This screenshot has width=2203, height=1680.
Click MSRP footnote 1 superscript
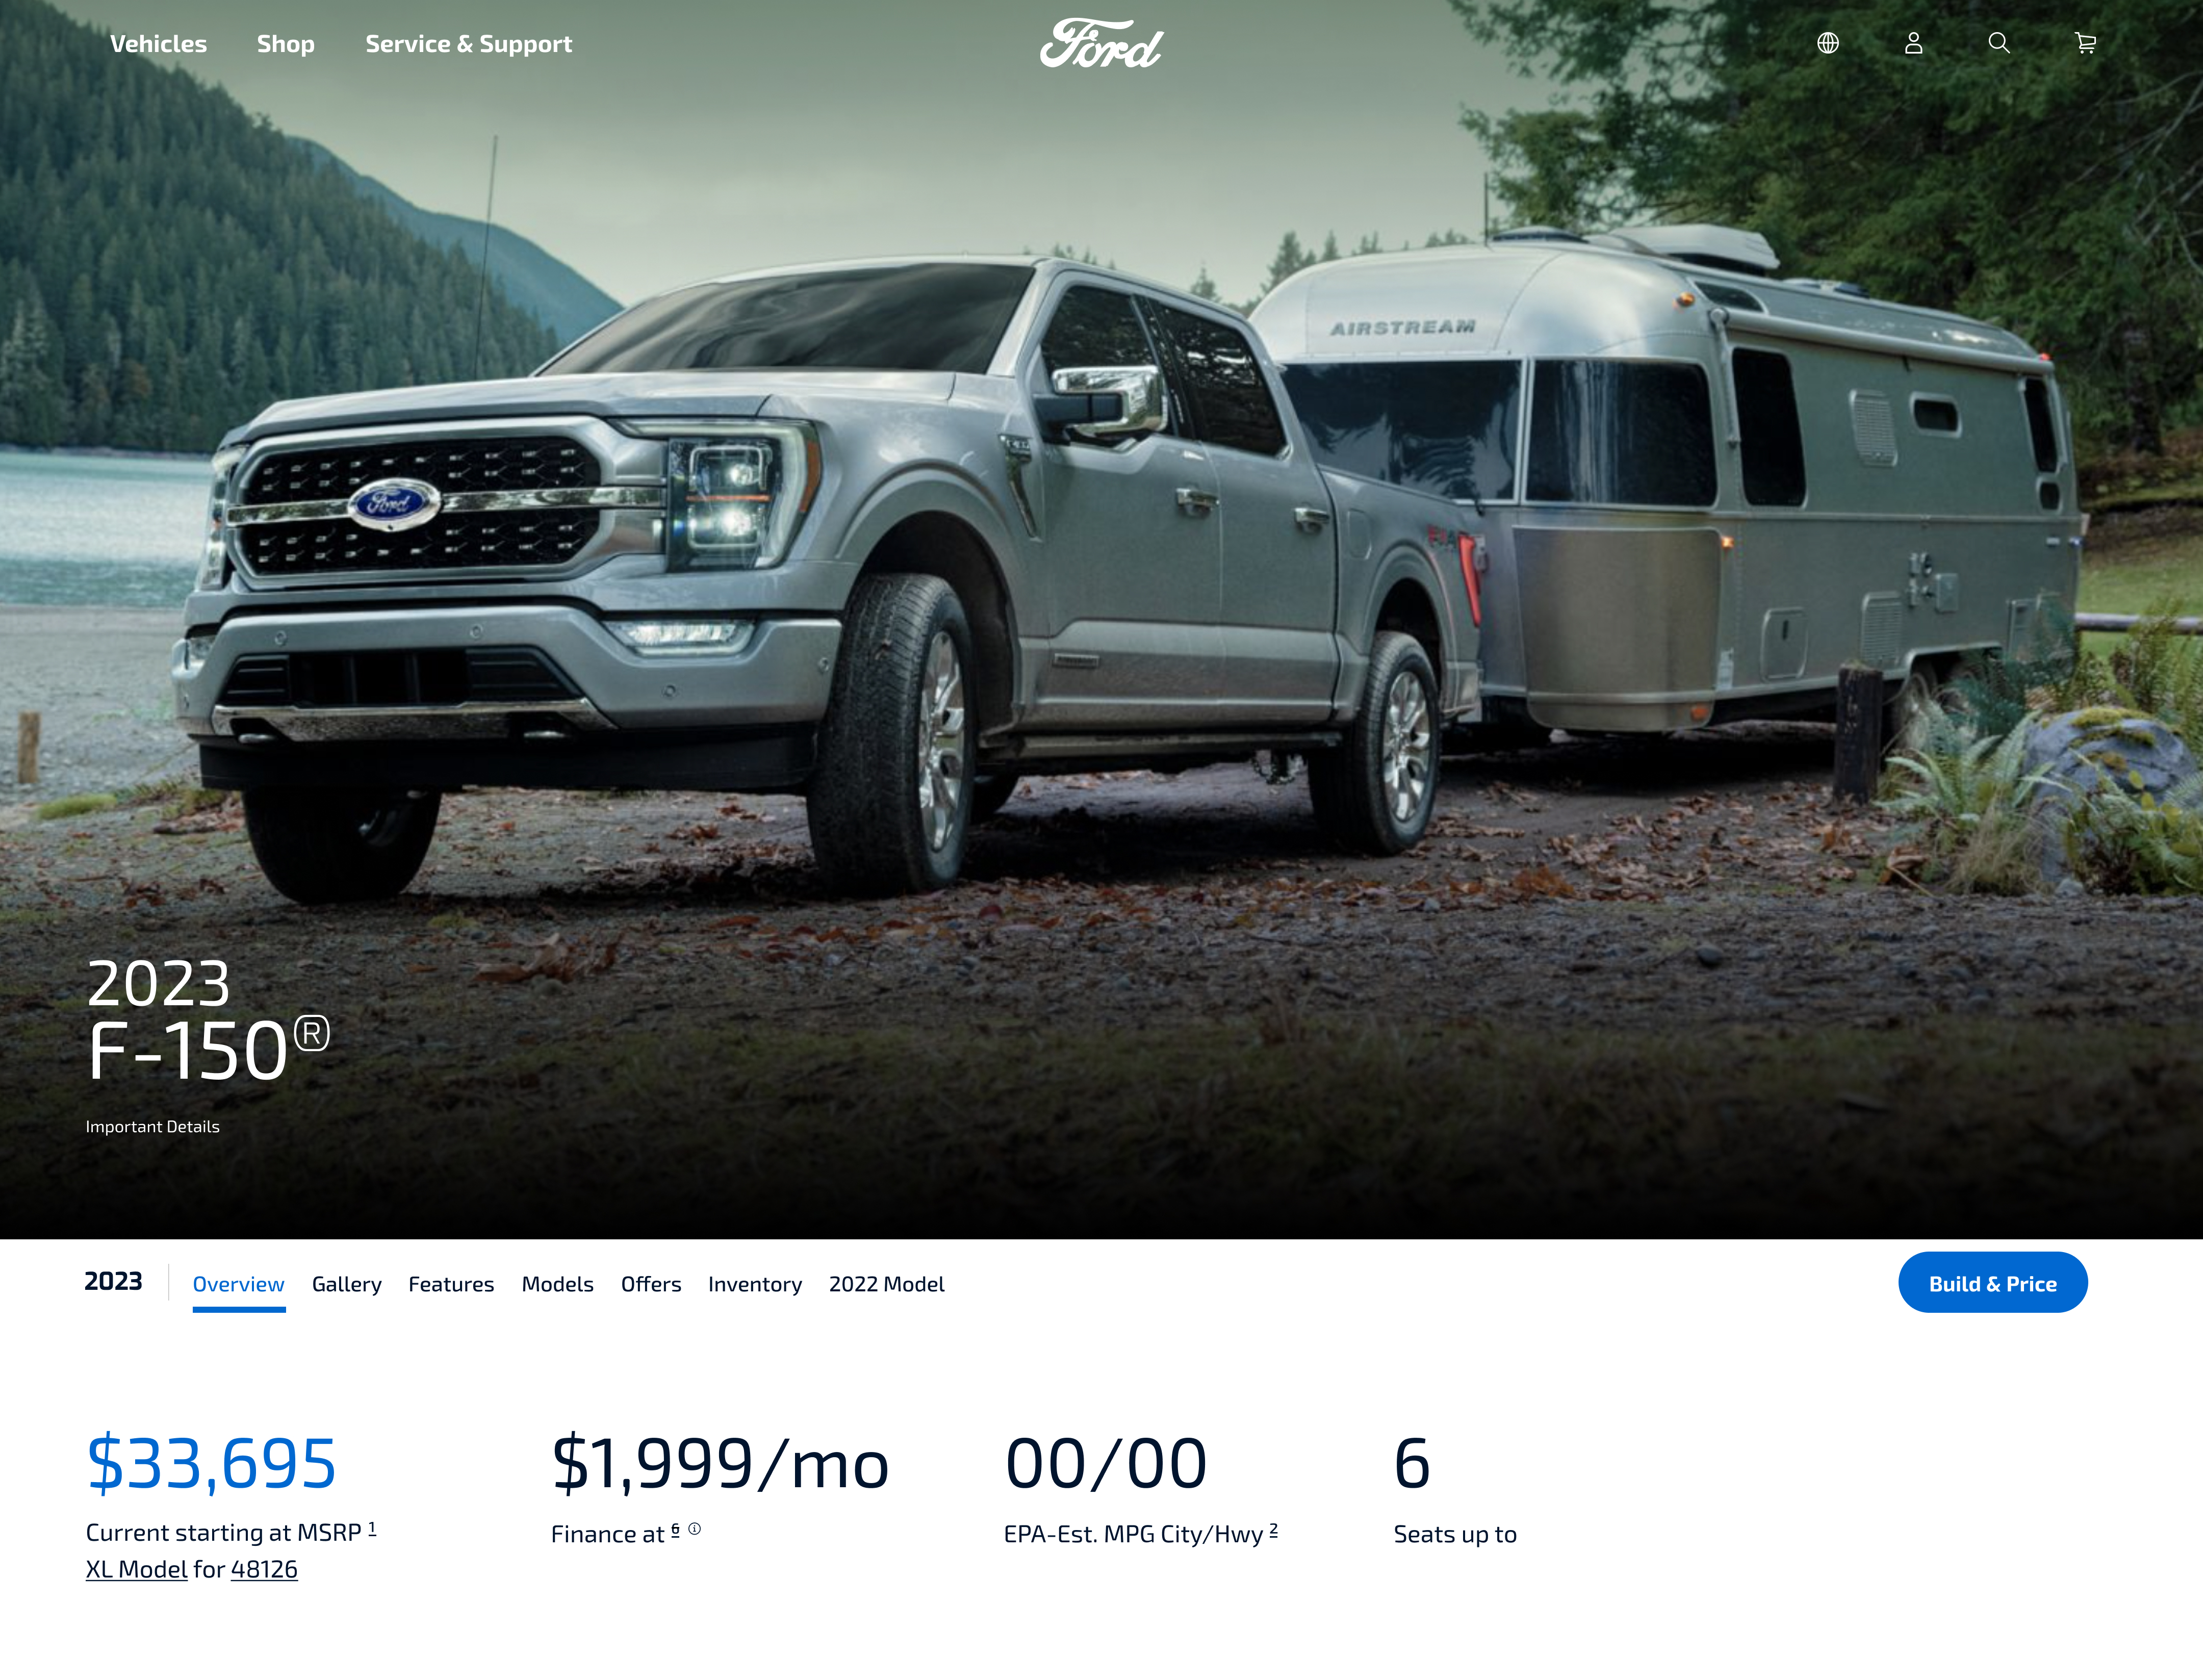(372, 1529)
